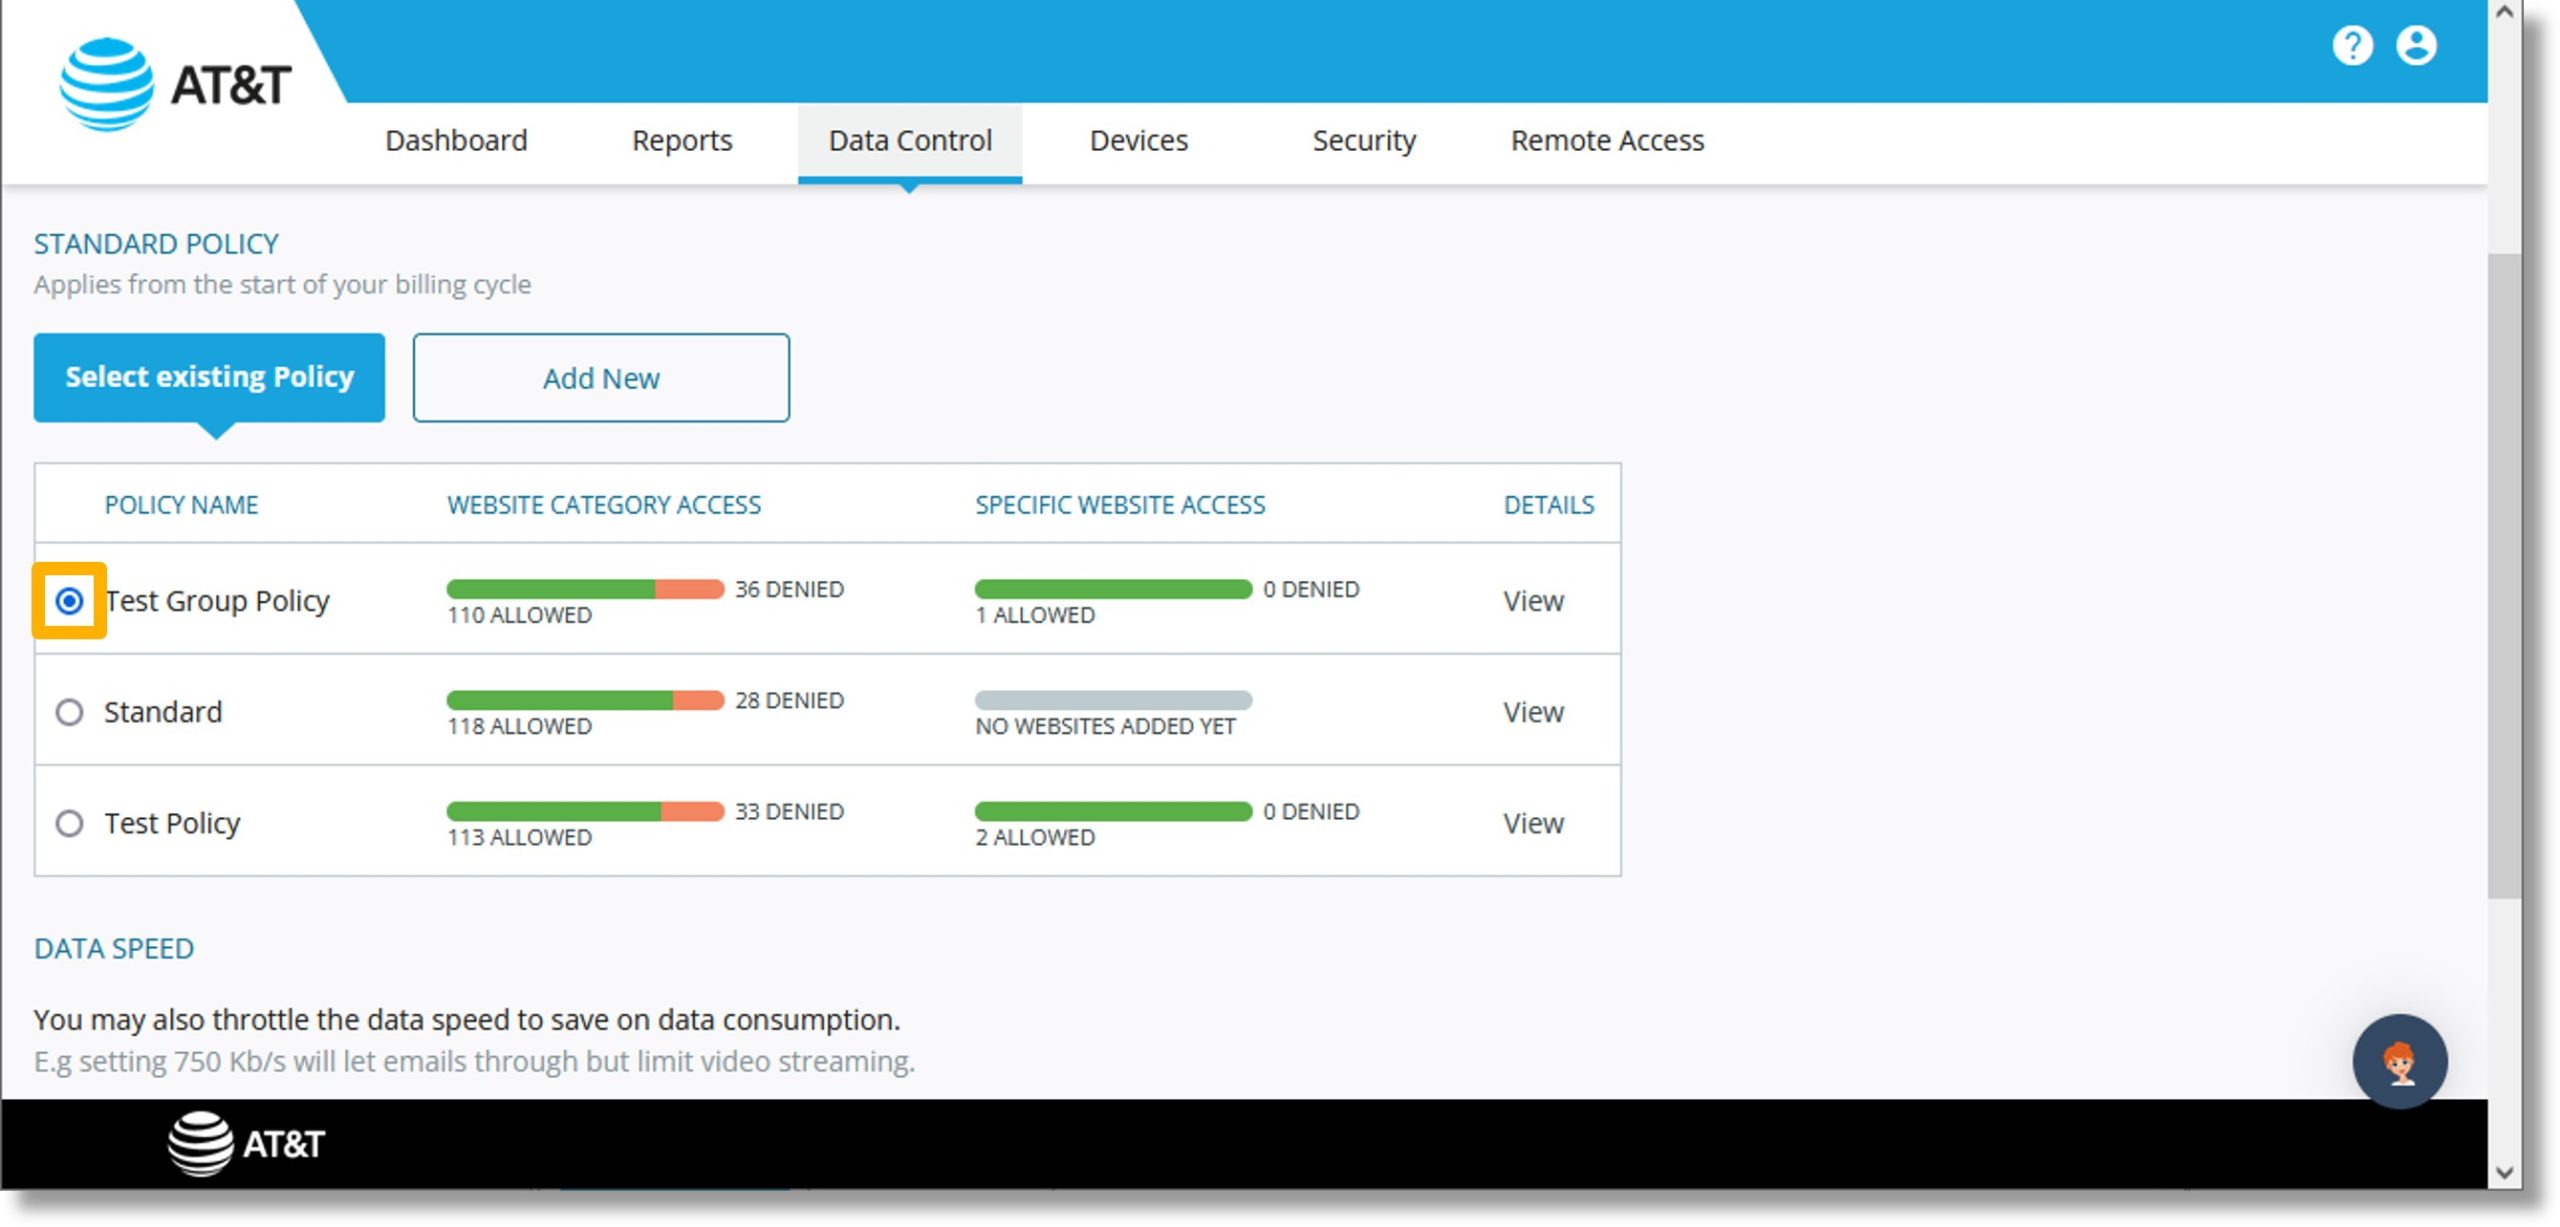View details of Standard policy

[1533, 712]
